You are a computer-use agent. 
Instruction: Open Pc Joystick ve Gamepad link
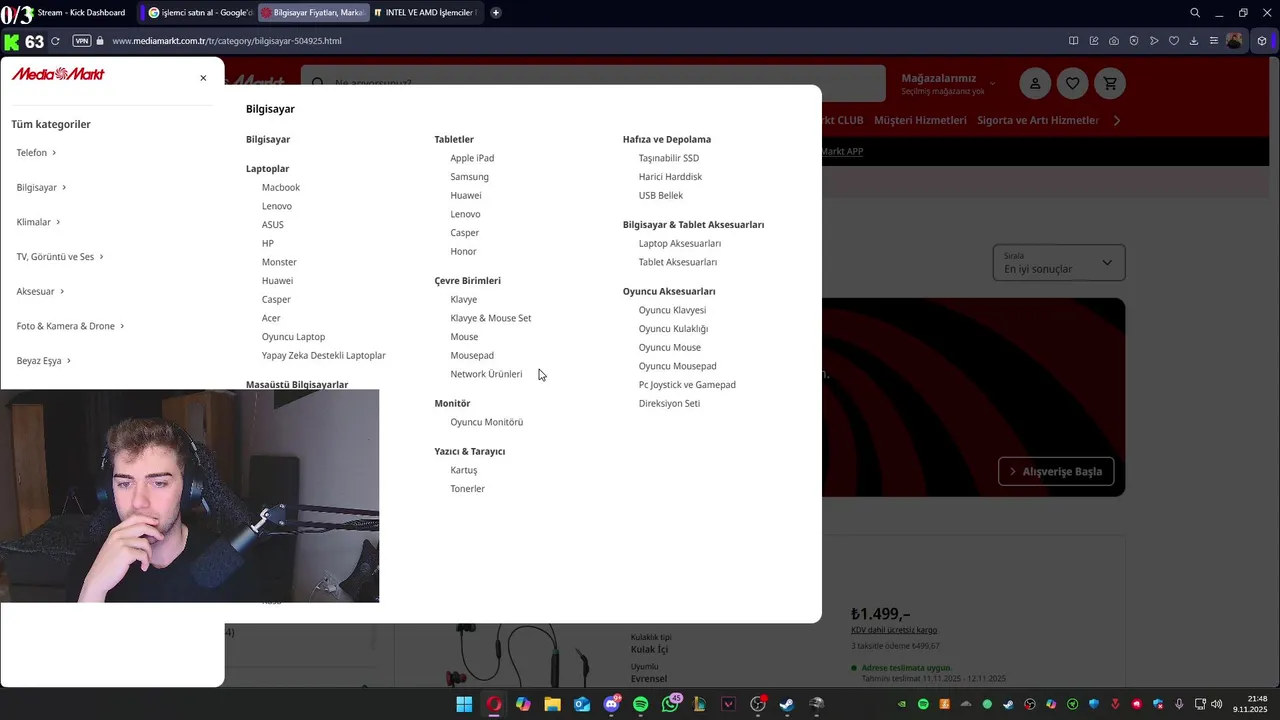687,385
